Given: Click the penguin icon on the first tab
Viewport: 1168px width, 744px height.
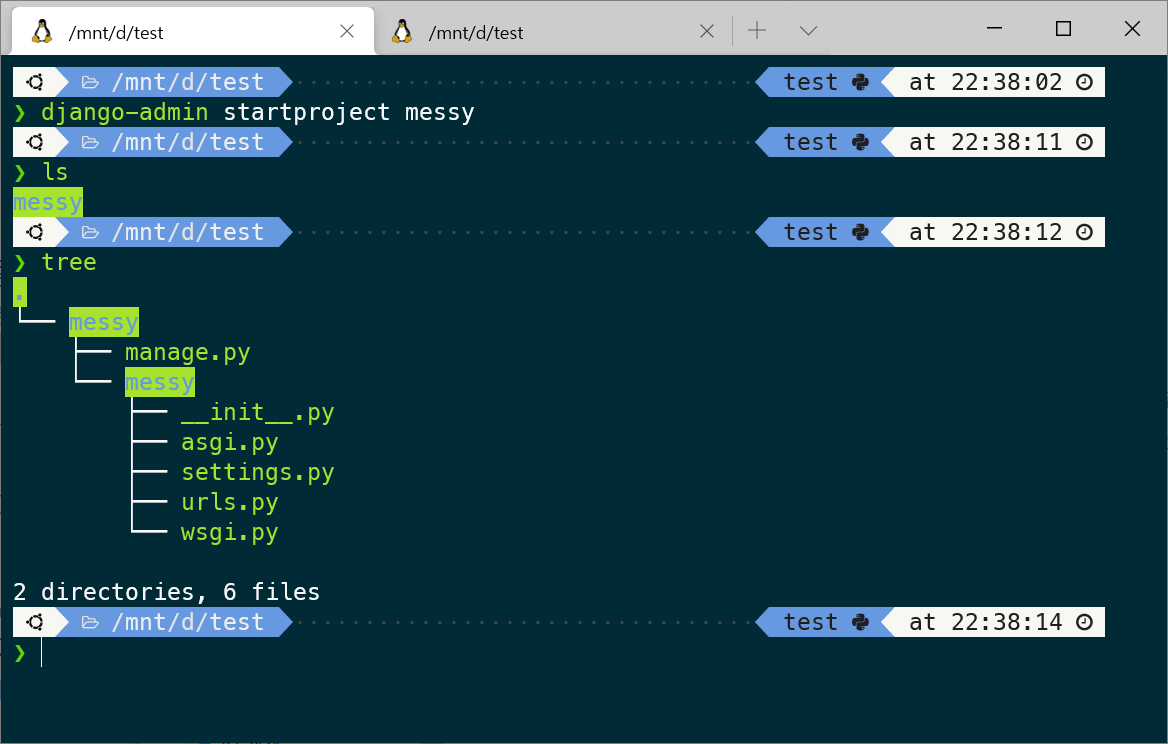Looking at the screenshot, I should [x=42, y=31].
